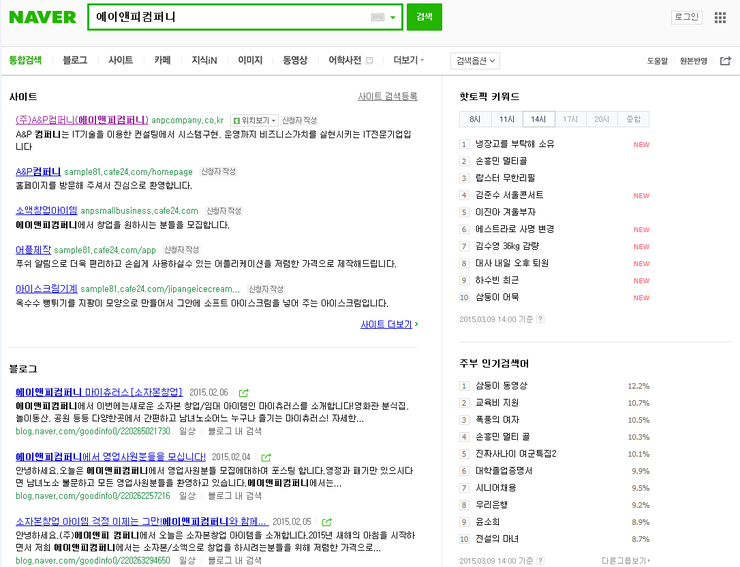Select the 동영상 tab
Viewport: 740px width, 567px height.
295,60
